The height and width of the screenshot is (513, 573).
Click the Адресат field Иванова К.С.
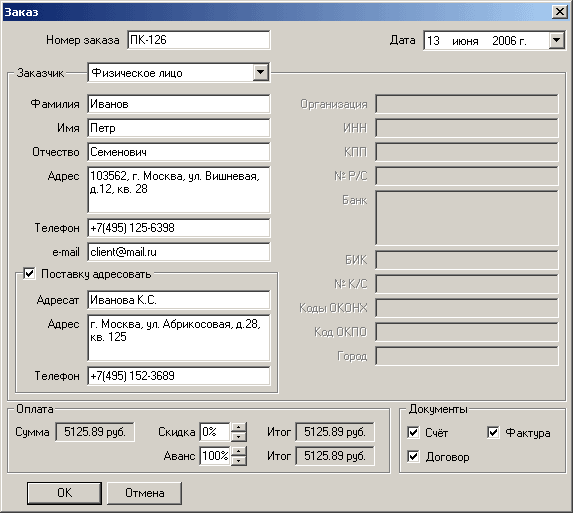coord(179,300)
